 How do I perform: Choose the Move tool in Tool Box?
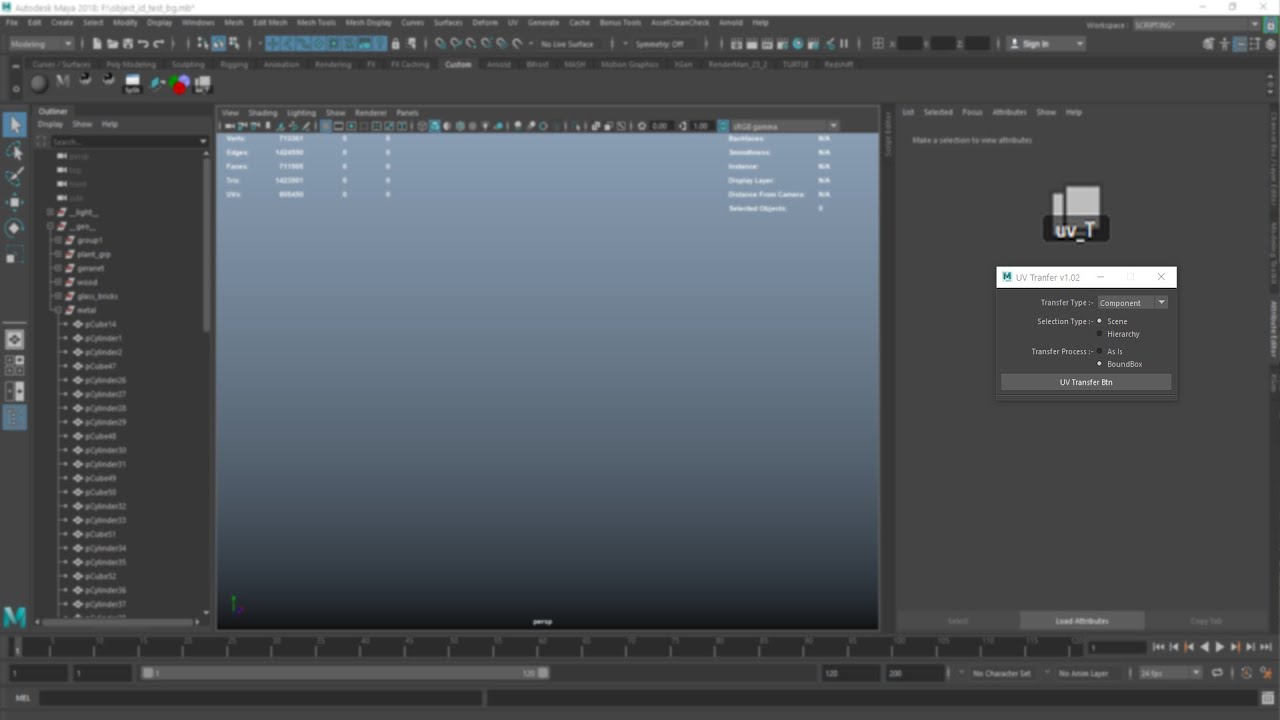[x=14, y=203]
